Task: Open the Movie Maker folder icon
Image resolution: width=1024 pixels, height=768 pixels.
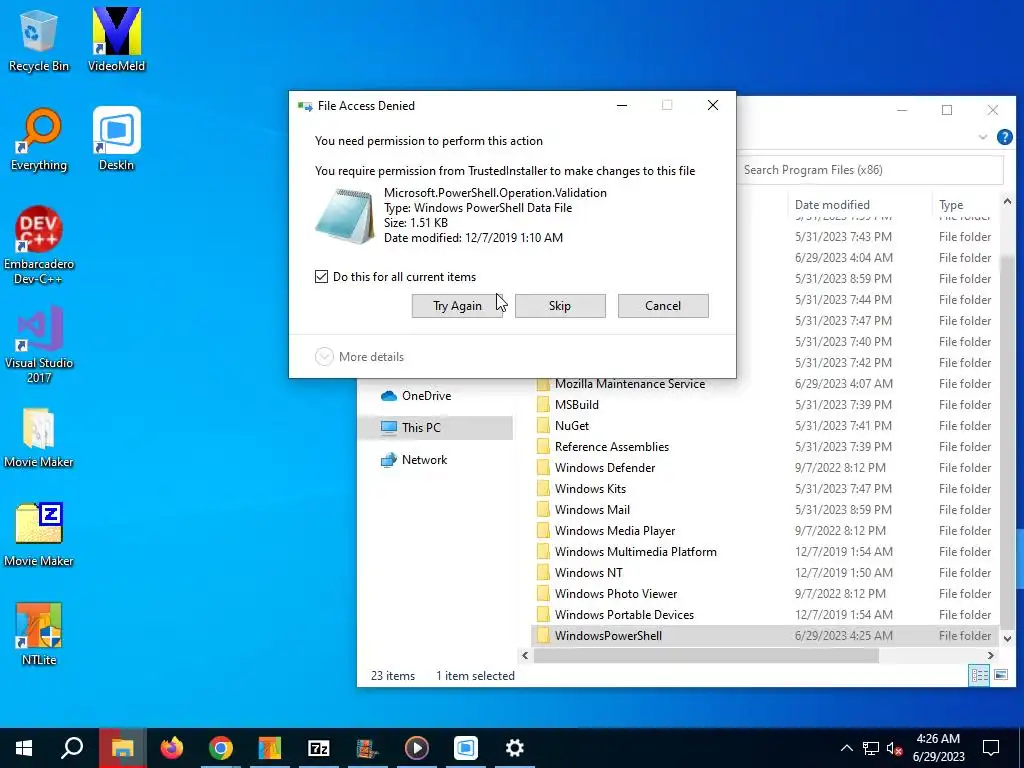Action: tap(39, 438)
